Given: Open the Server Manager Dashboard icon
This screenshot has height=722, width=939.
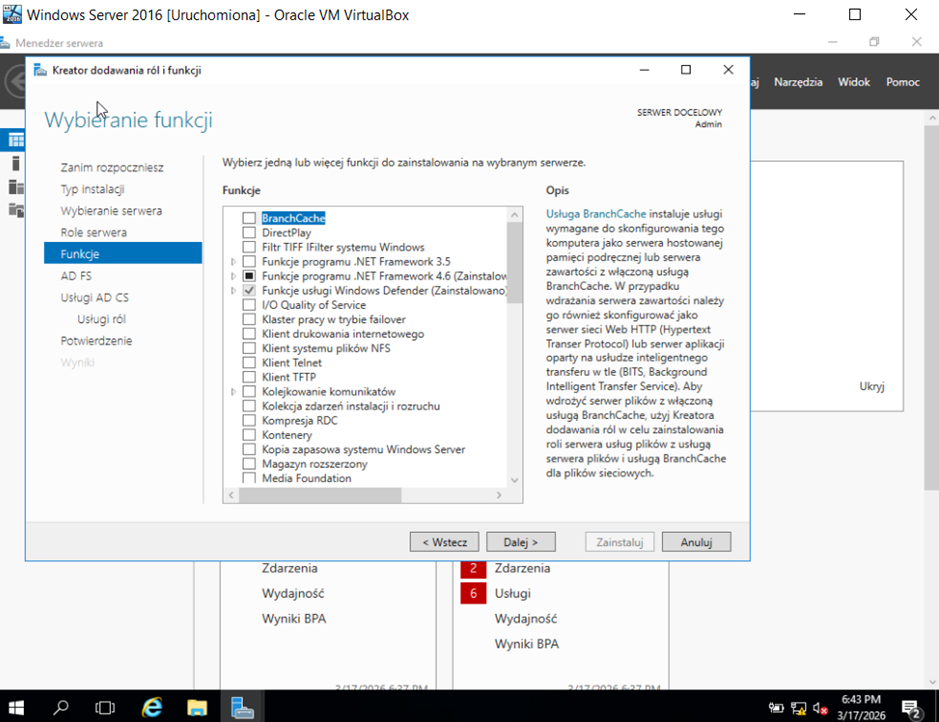Looking at the screenshot, I should (x=16, y=139).
